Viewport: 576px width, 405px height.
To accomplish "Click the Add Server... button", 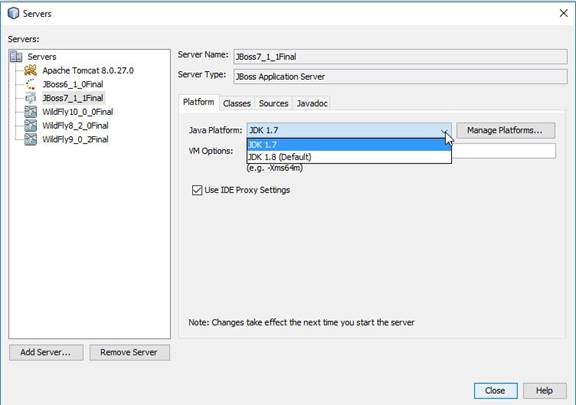I will 46,352.
